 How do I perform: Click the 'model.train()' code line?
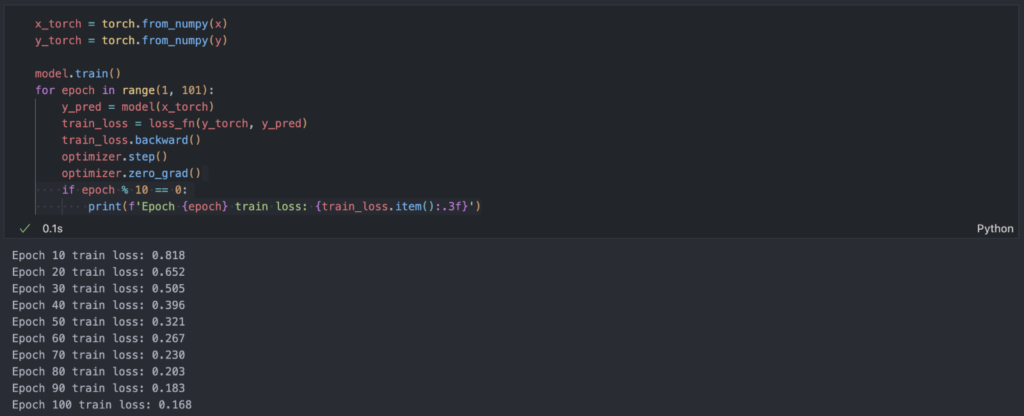pos(78,74)
